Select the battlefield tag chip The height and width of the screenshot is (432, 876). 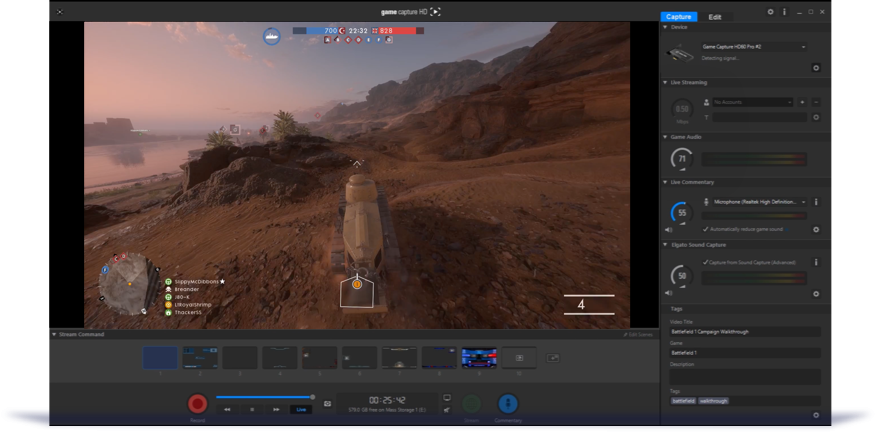[684, 401]
